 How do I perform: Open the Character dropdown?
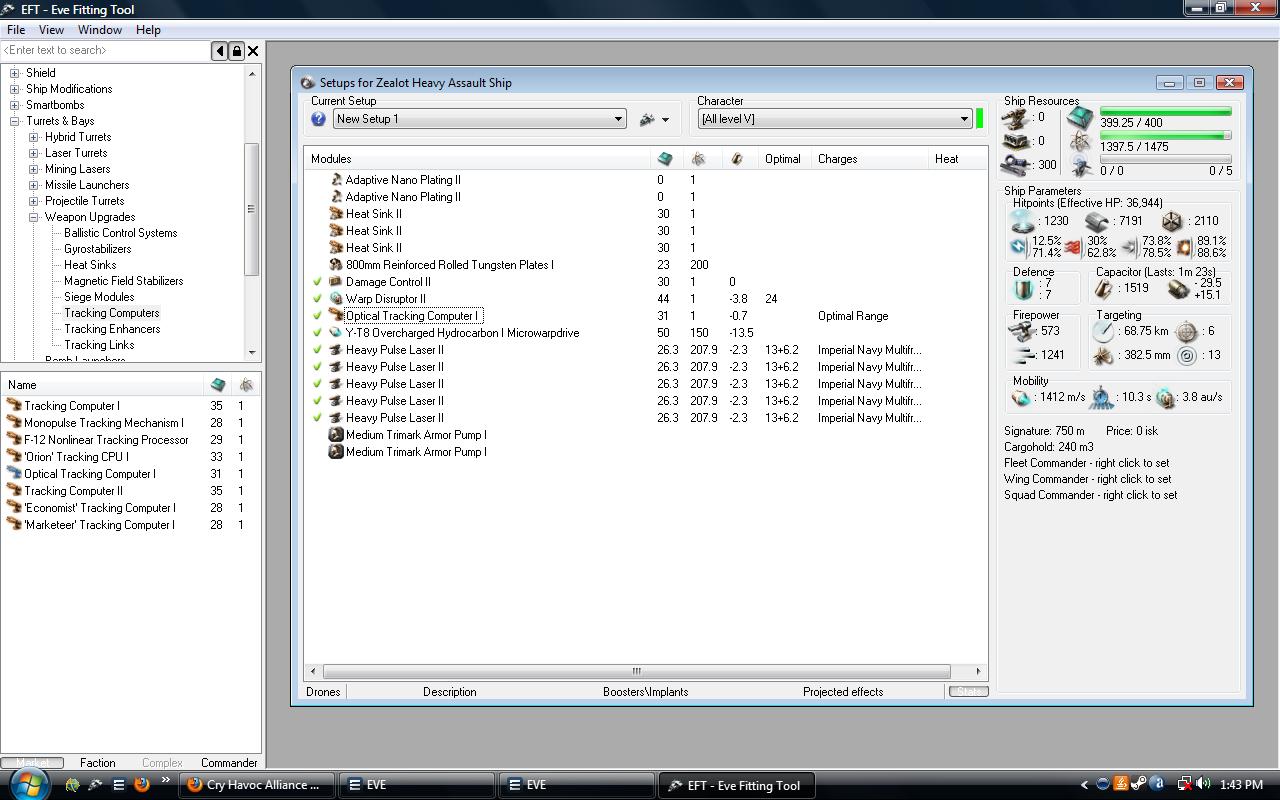[835, 119]
